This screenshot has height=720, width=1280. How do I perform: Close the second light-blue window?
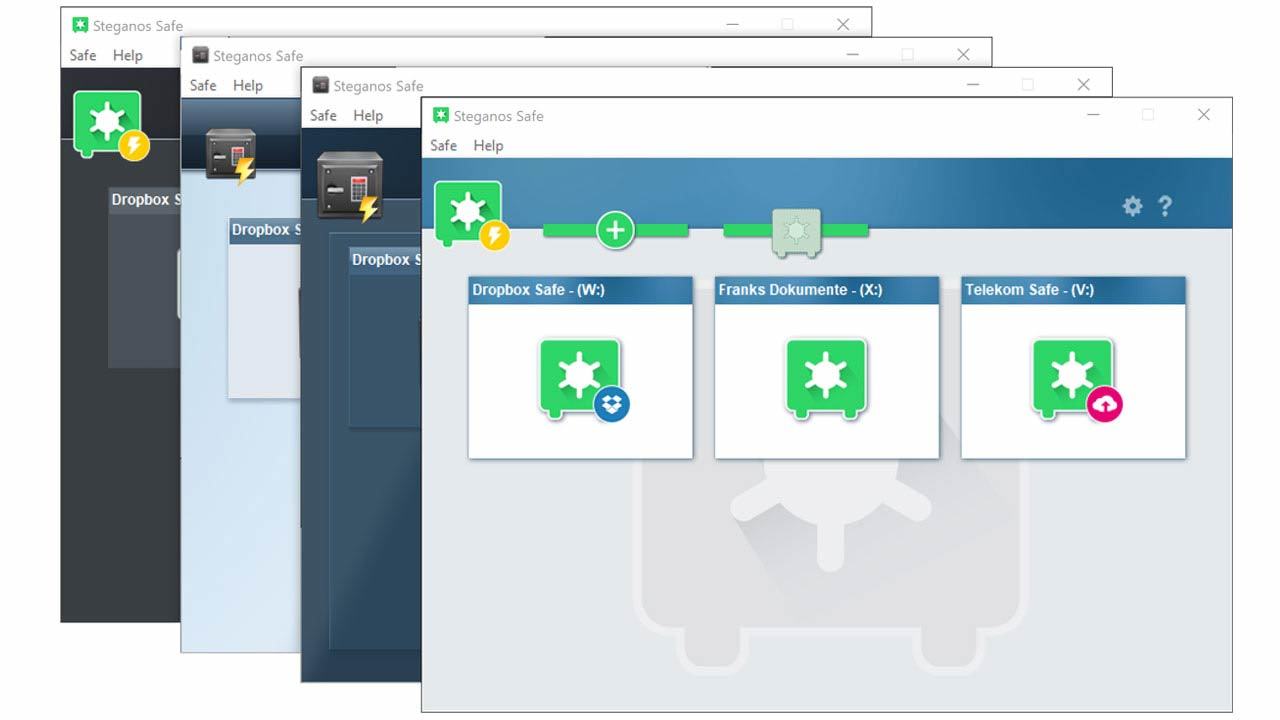964,55
